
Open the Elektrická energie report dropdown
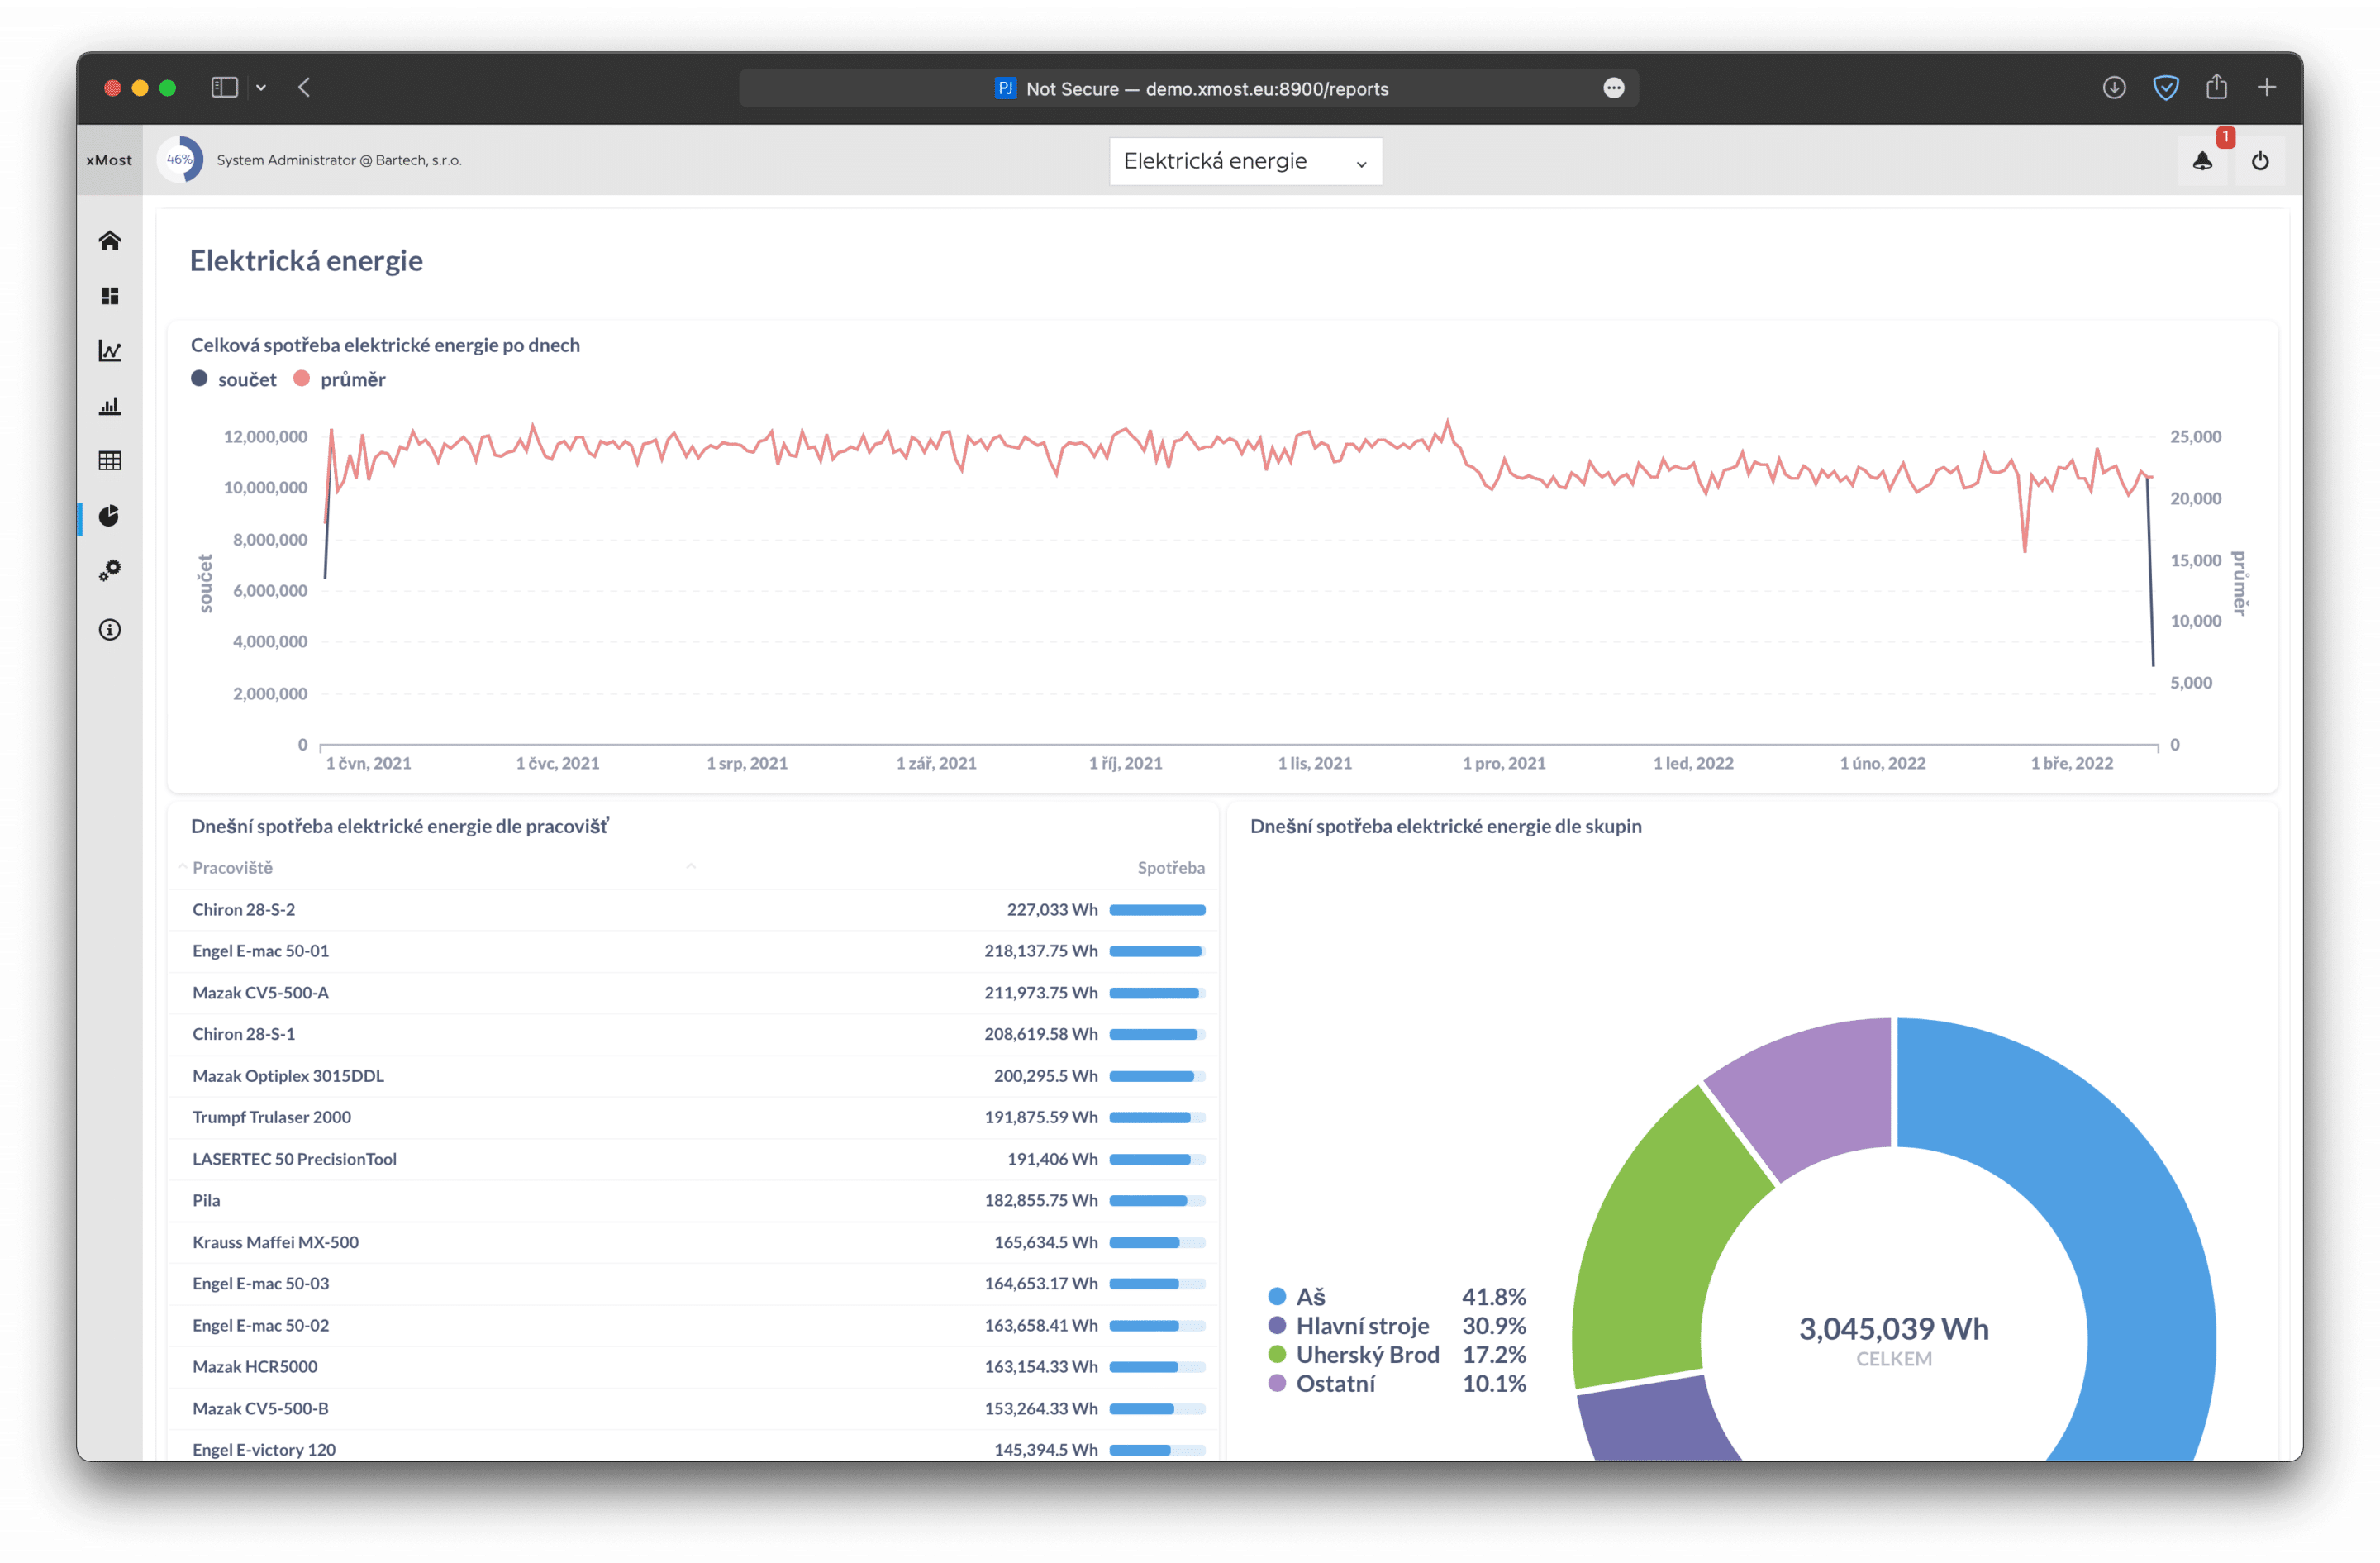[1245, 161]
